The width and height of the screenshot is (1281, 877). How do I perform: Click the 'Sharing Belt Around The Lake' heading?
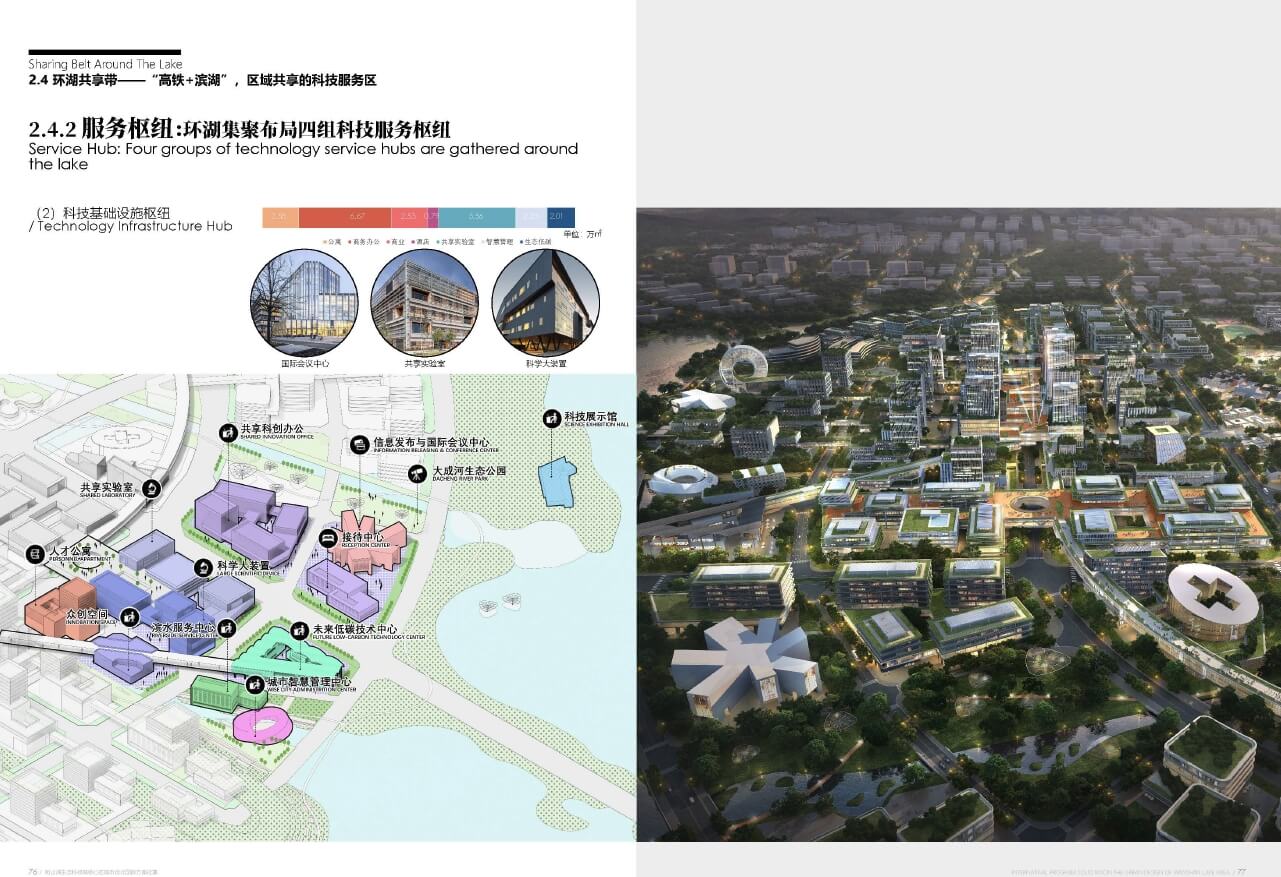click(x=106, y=64)
